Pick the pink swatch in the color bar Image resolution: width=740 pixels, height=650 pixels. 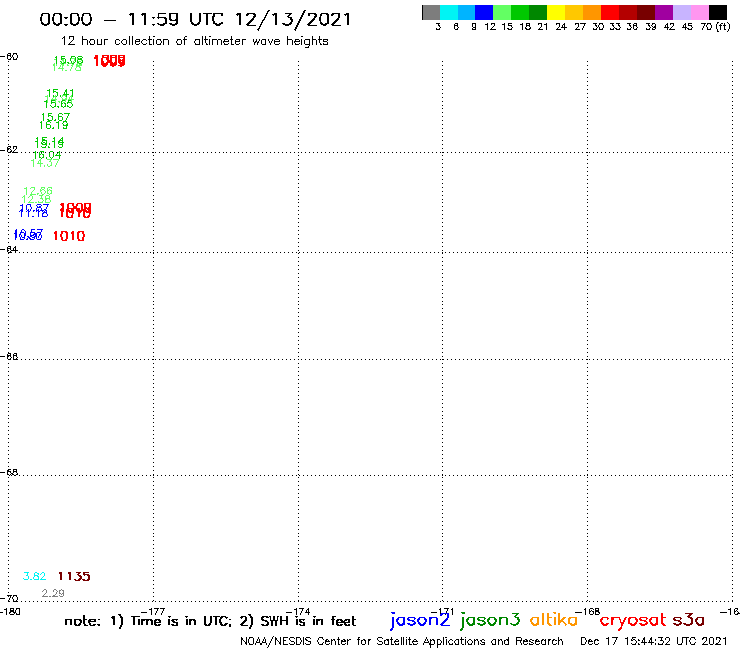(x=700, y=12)
